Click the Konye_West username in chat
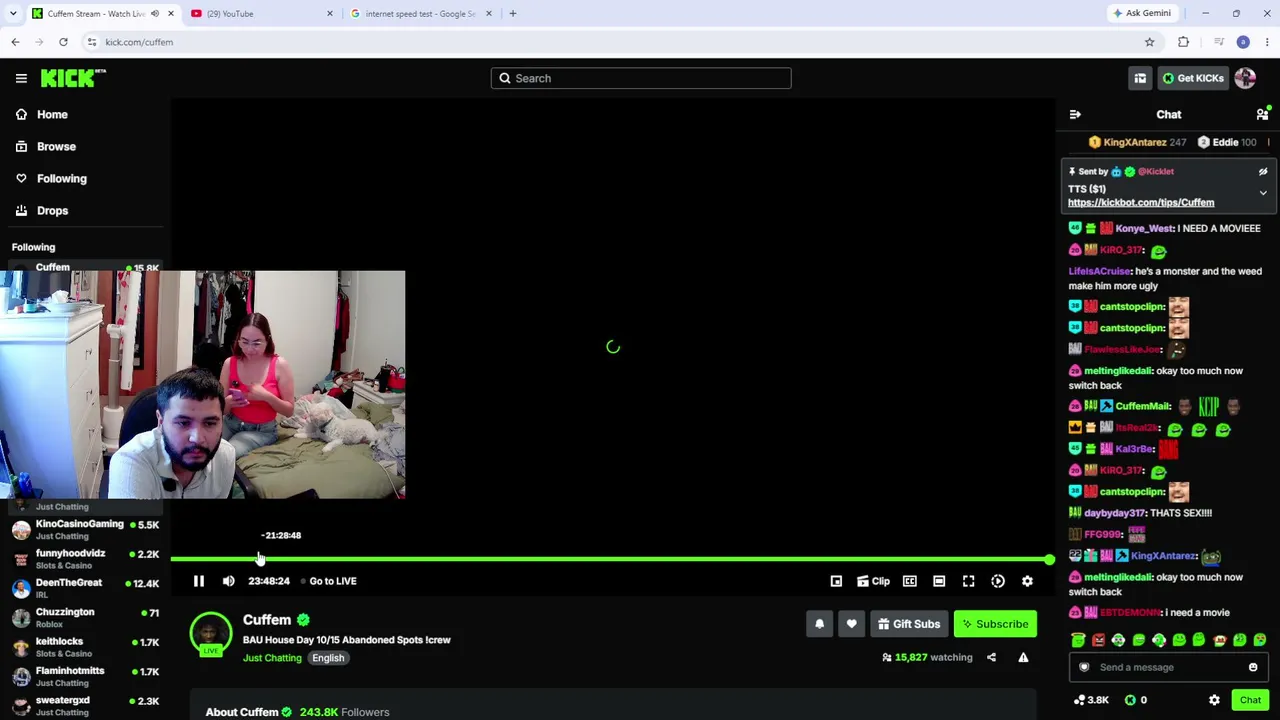This screenshot has height=720, width=1280. click(1145, 229)
